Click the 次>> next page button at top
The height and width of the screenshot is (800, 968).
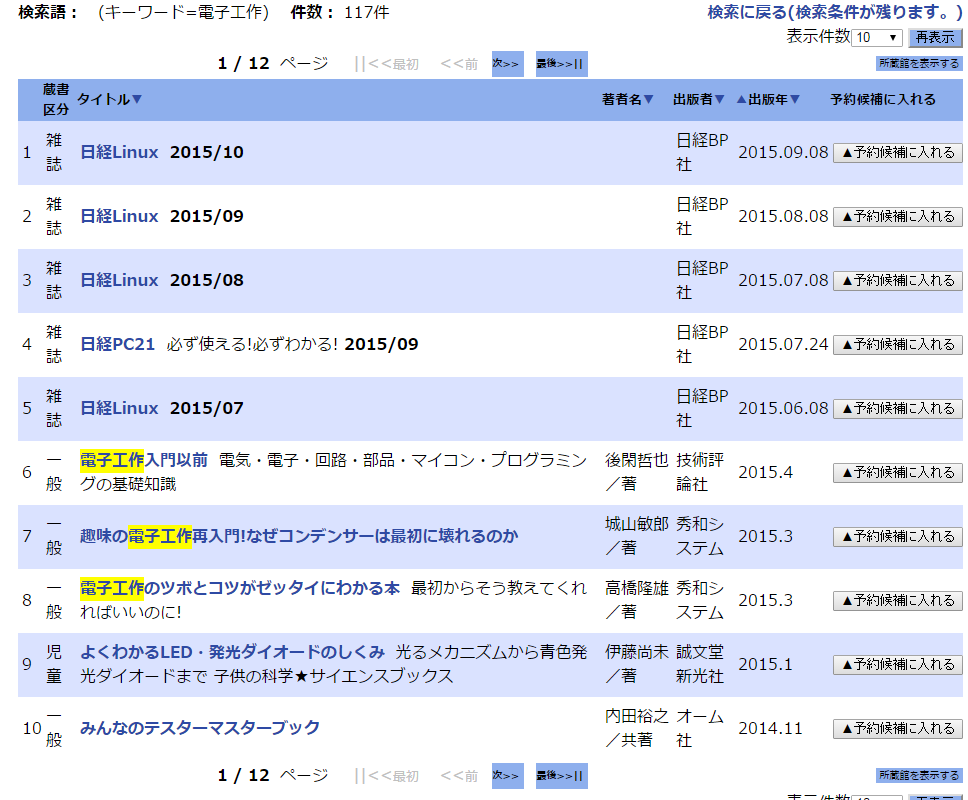click(x=507, y=63)
